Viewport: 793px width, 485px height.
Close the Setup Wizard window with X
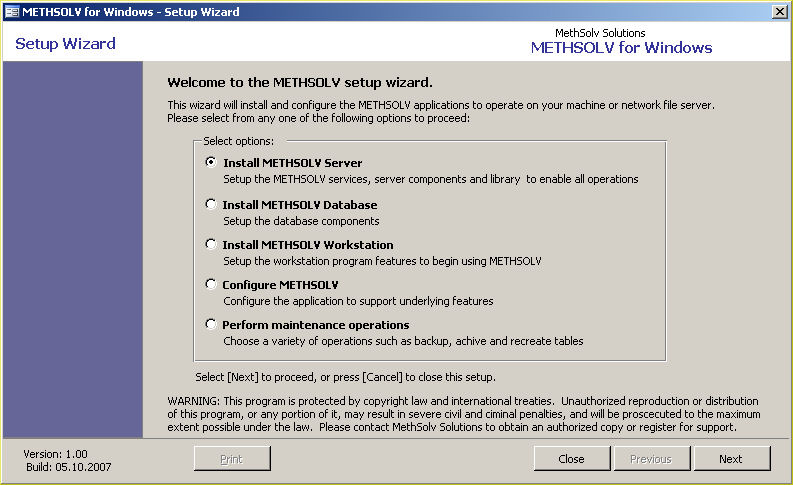(x=780, y=12)
